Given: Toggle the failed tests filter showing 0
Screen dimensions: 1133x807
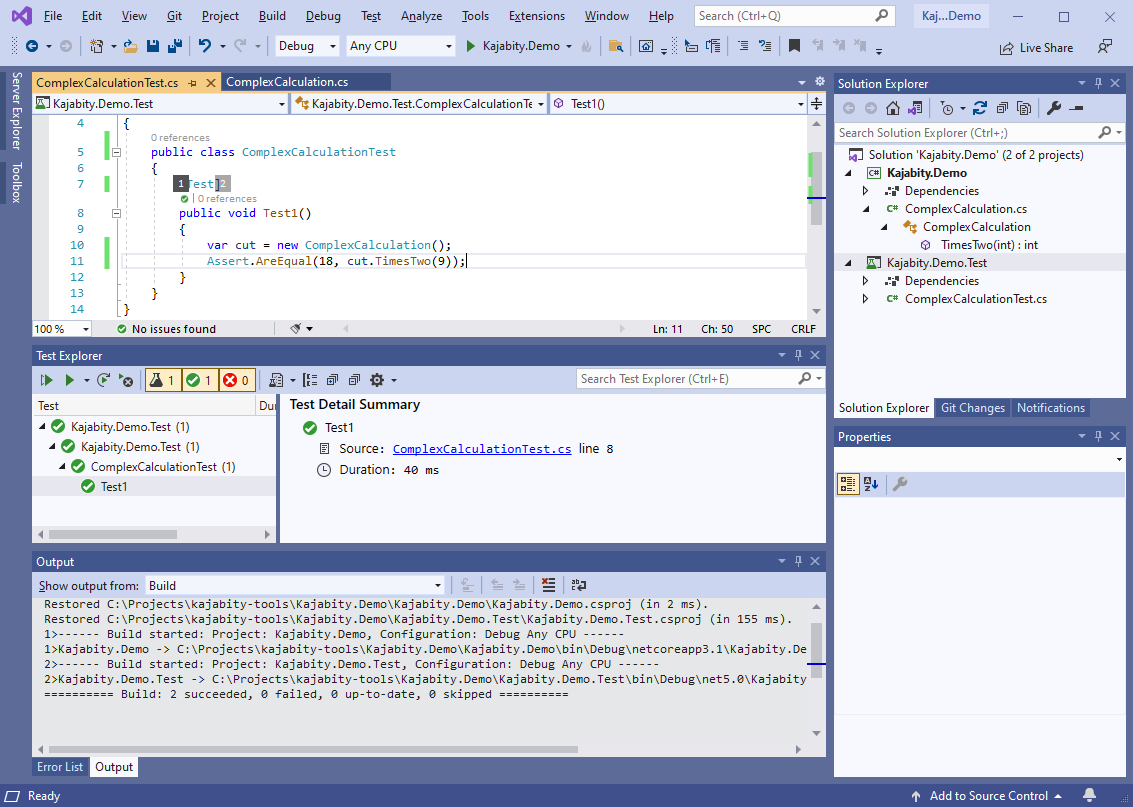Looking at the screenshot, I should click(x=238, y=380).
